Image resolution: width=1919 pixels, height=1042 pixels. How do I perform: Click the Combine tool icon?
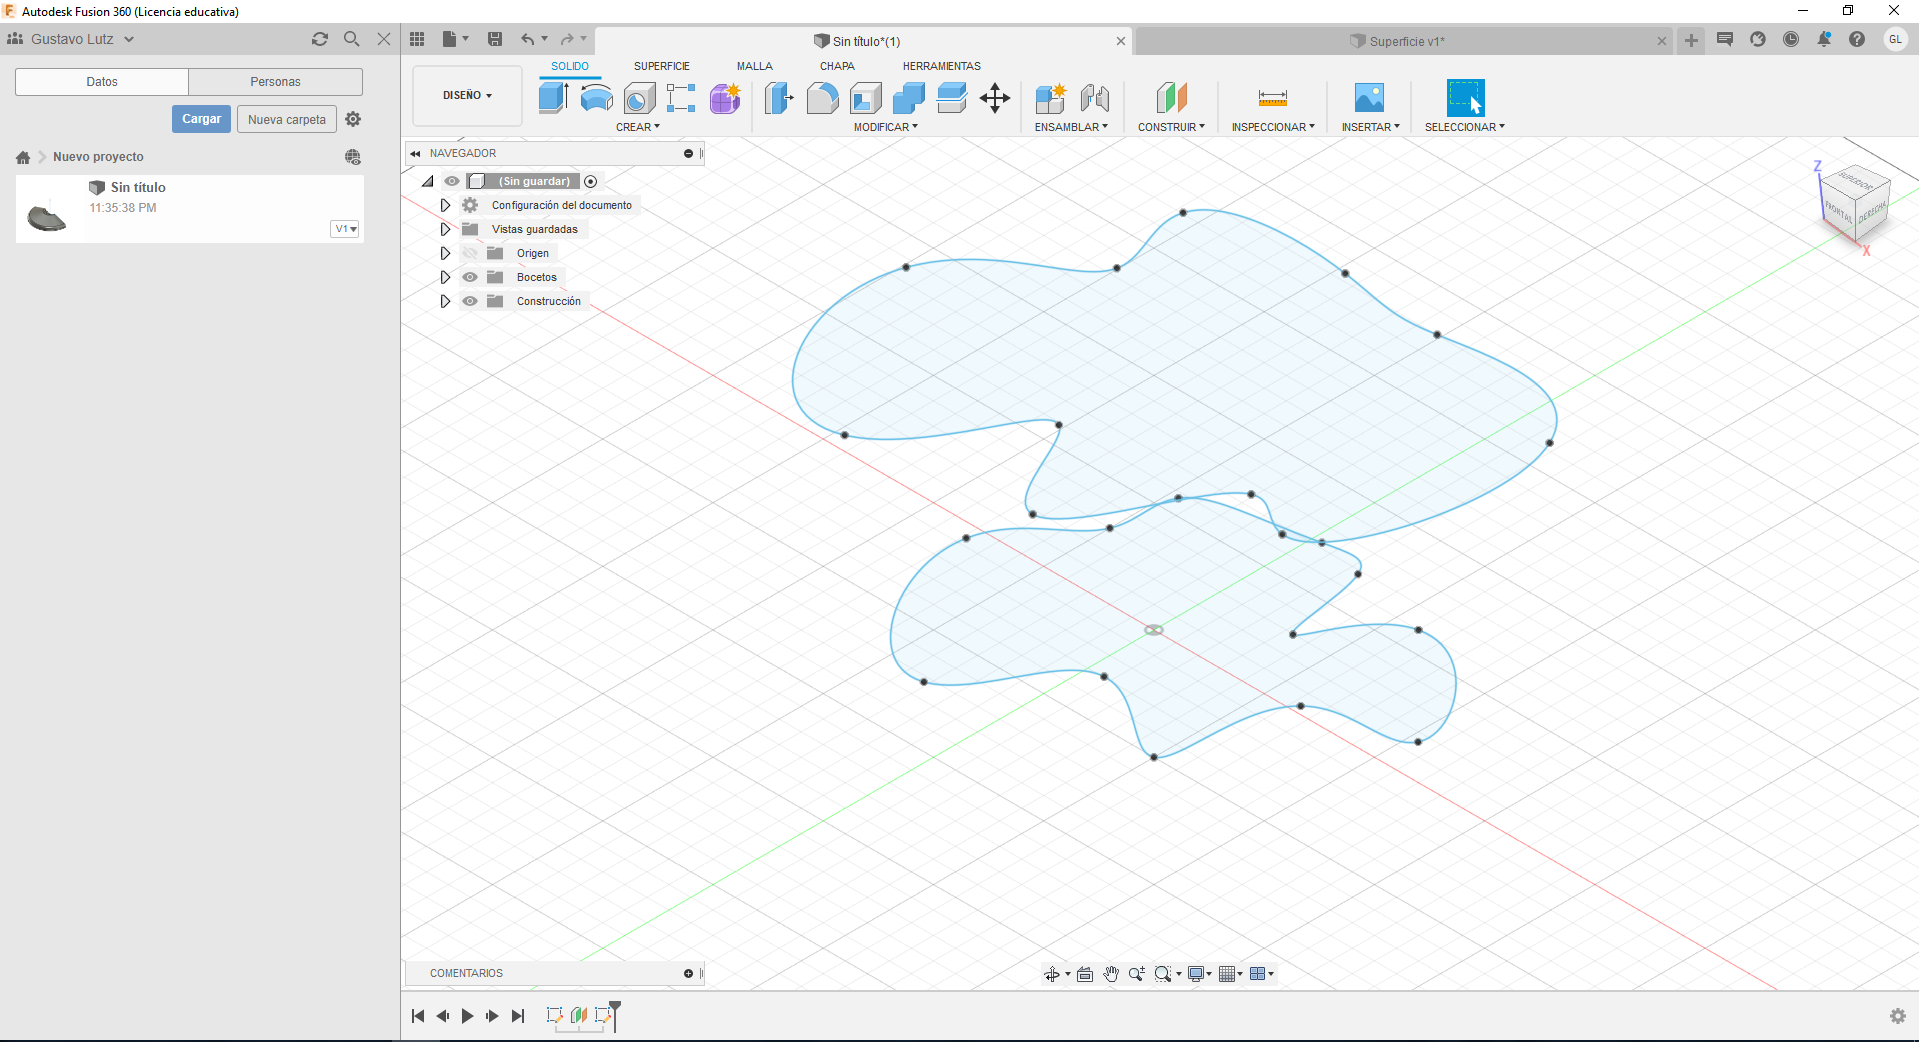909,98
